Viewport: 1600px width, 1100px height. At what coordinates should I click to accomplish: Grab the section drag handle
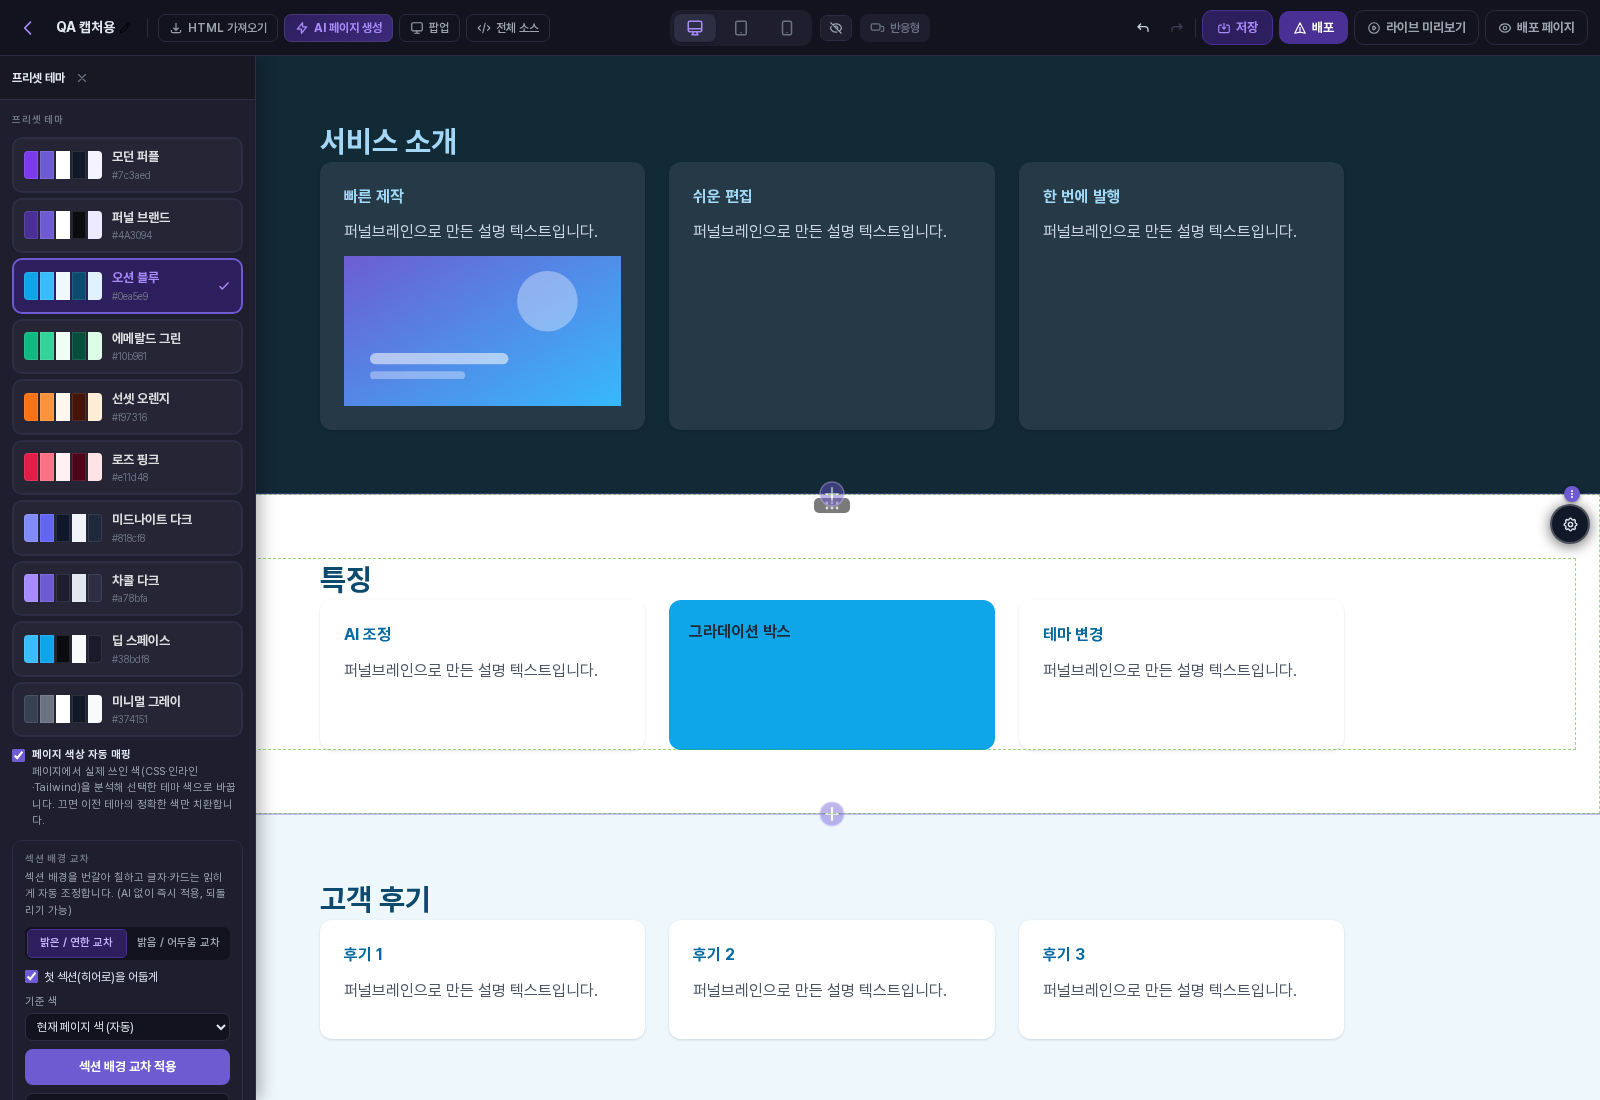832,506
